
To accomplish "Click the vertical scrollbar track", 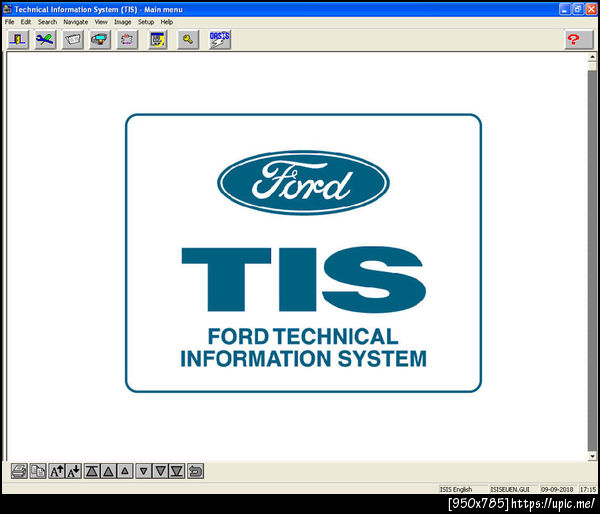I will pyautogui.click(x=592, y=260).
